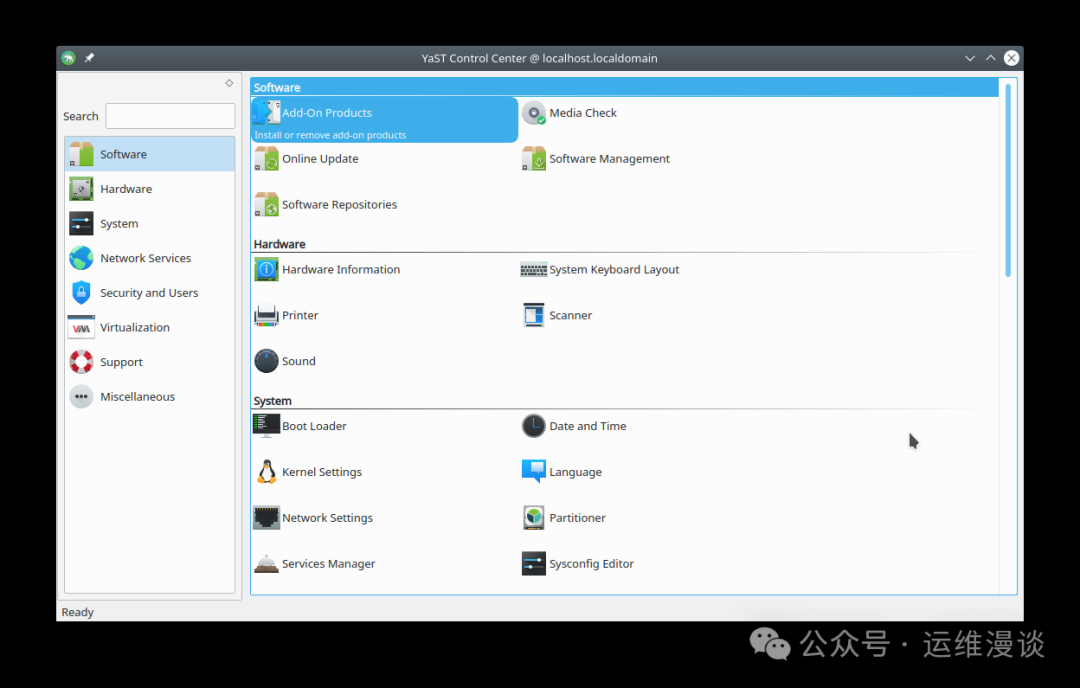
Task: Click the Online Update label
Action: [320, 158]
